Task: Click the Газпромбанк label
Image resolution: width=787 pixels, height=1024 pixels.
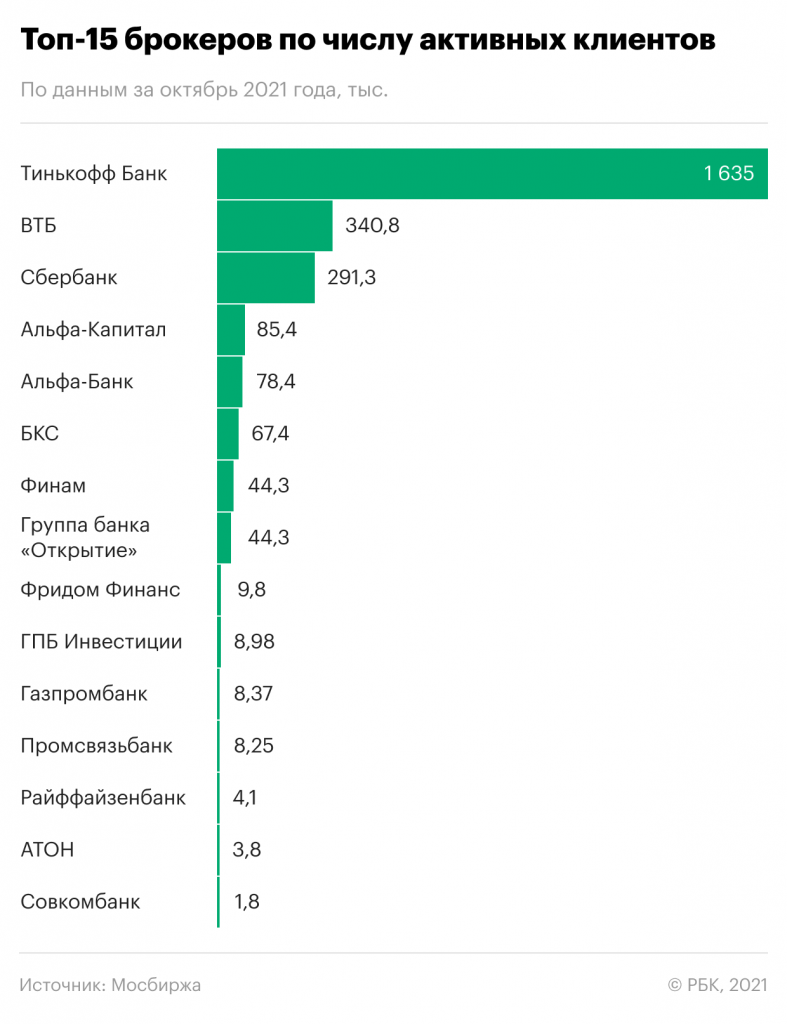Action: point(84,694)
